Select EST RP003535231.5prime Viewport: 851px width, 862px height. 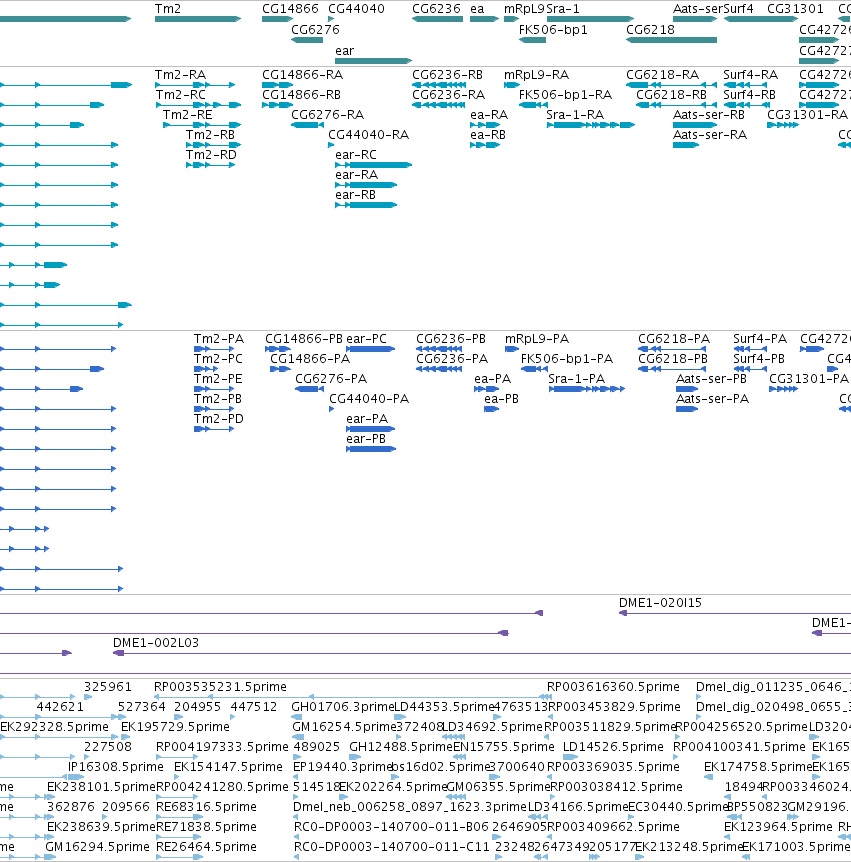pos(220,687)
